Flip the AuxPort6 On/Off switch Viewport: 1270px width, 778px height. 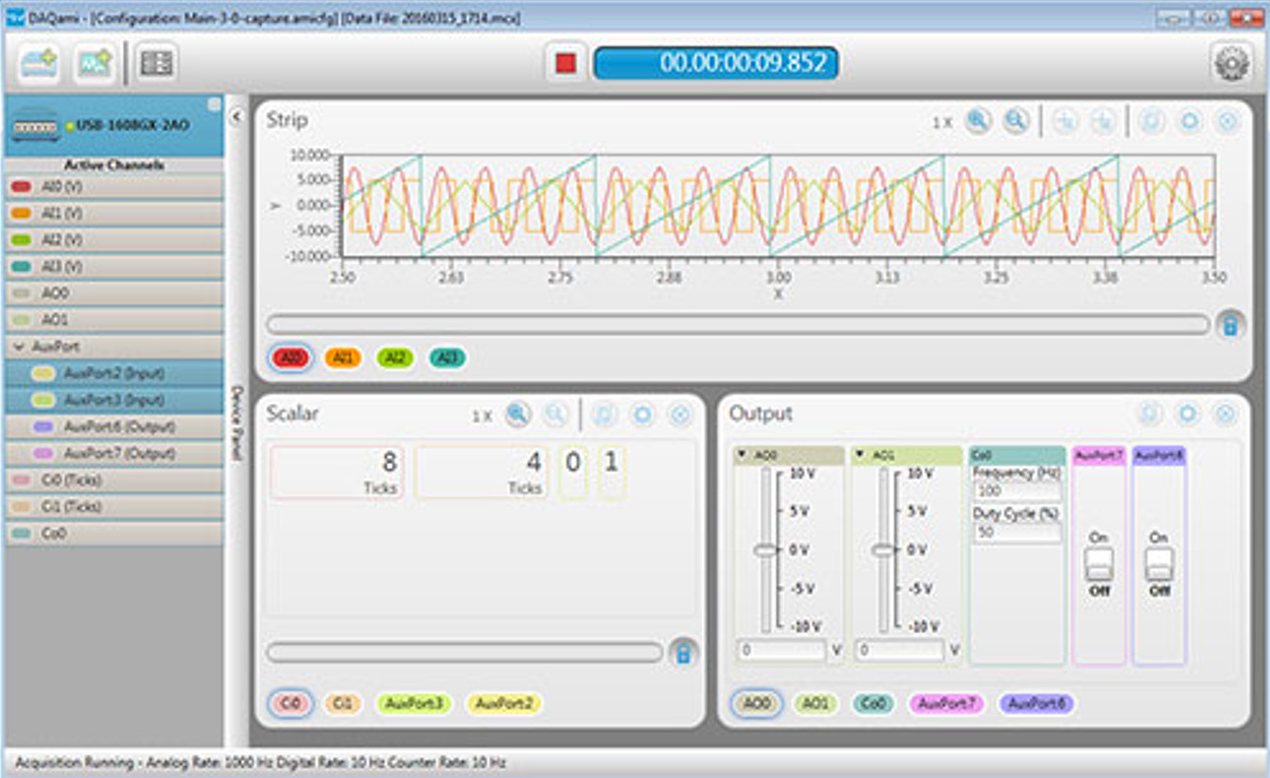[1159, 565]
